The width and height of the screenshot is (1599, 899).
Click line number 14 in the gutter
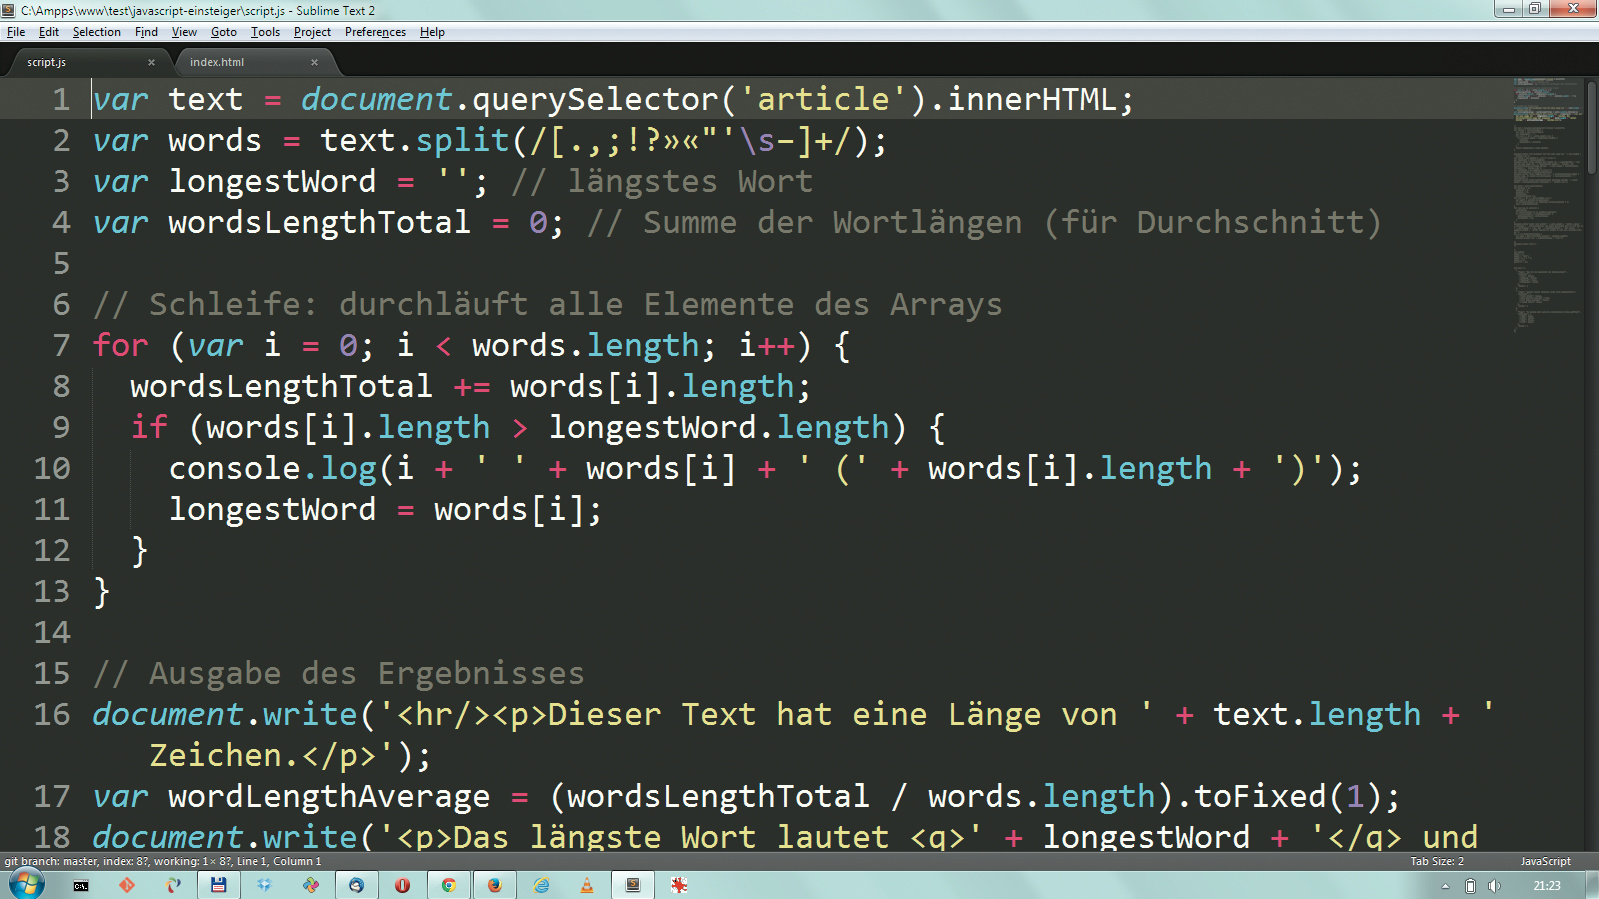coord(52,632)
